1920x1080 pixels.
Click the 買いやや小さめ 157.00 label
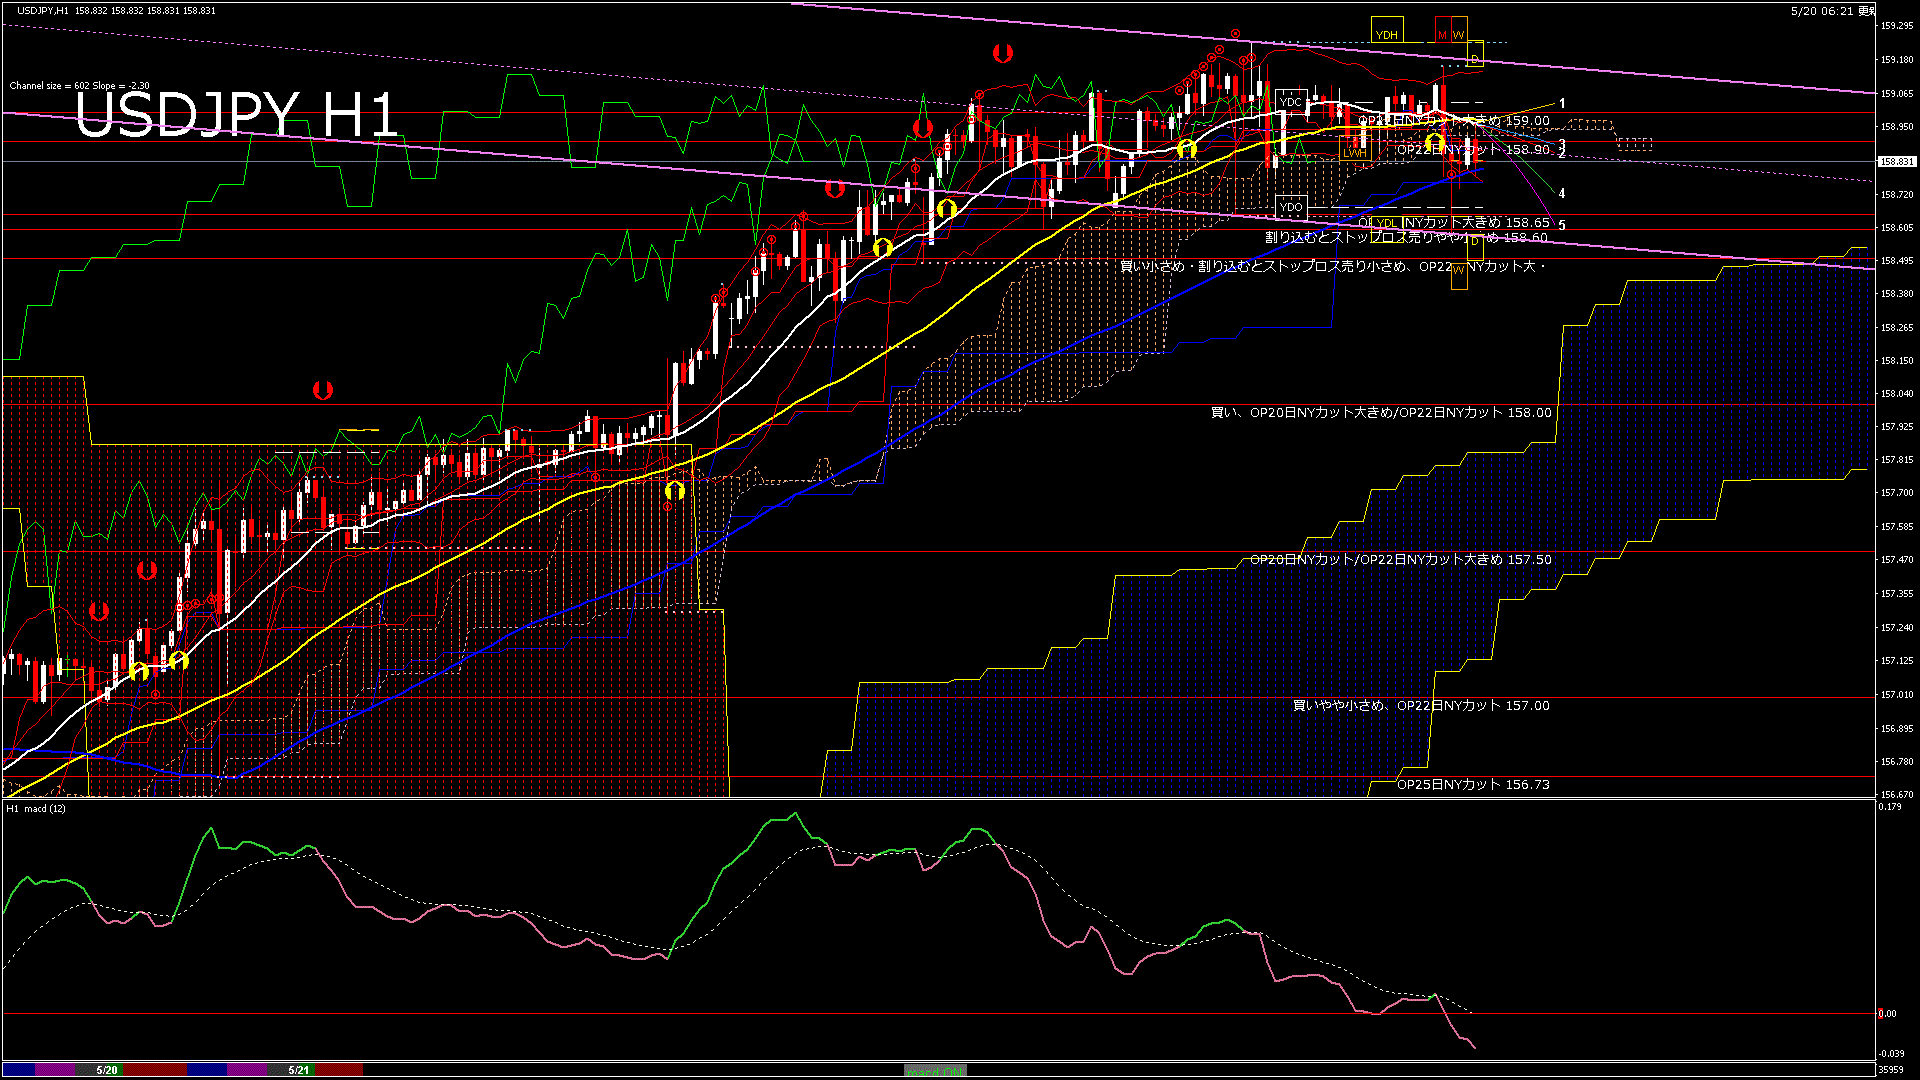(1421, 705)
